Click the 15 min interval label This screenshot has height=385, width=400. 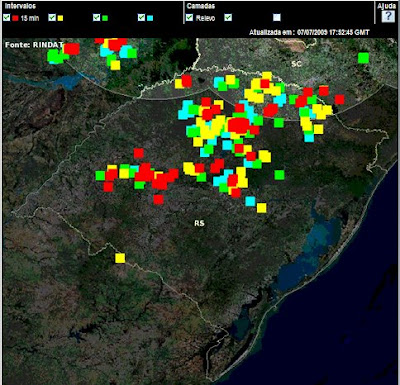[x=30, y=18]
